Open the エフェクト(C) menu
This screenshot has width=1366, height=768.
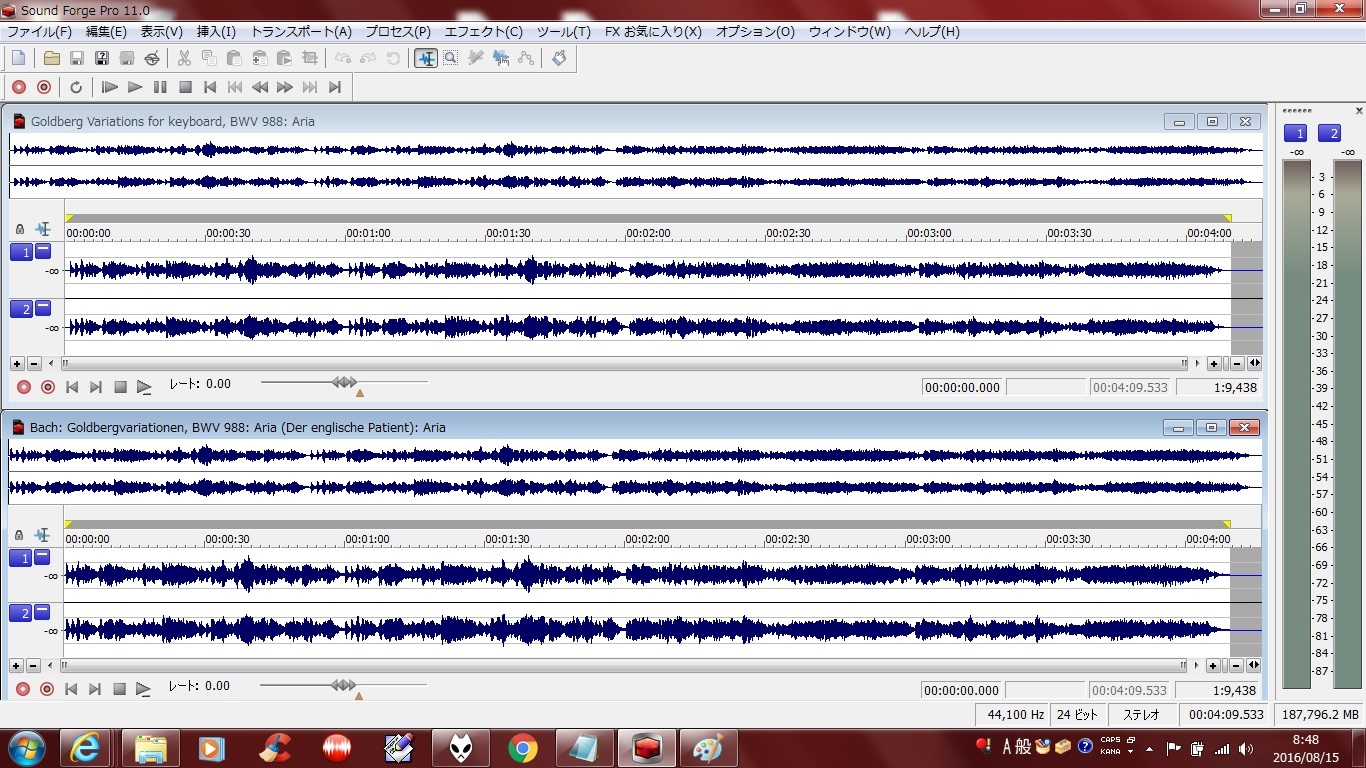(x=483, y=31)
